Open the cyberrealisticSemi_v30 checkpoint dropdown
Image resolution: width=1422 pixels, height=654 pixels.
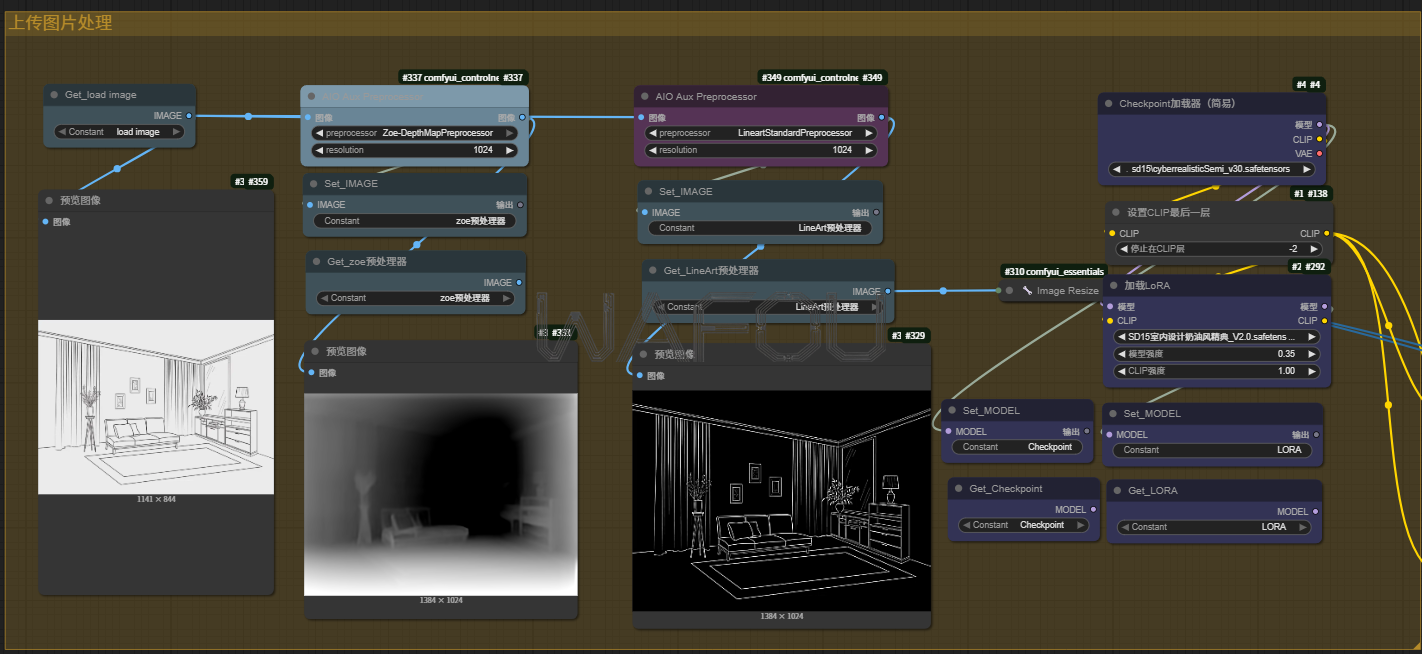coord(1213,170)
